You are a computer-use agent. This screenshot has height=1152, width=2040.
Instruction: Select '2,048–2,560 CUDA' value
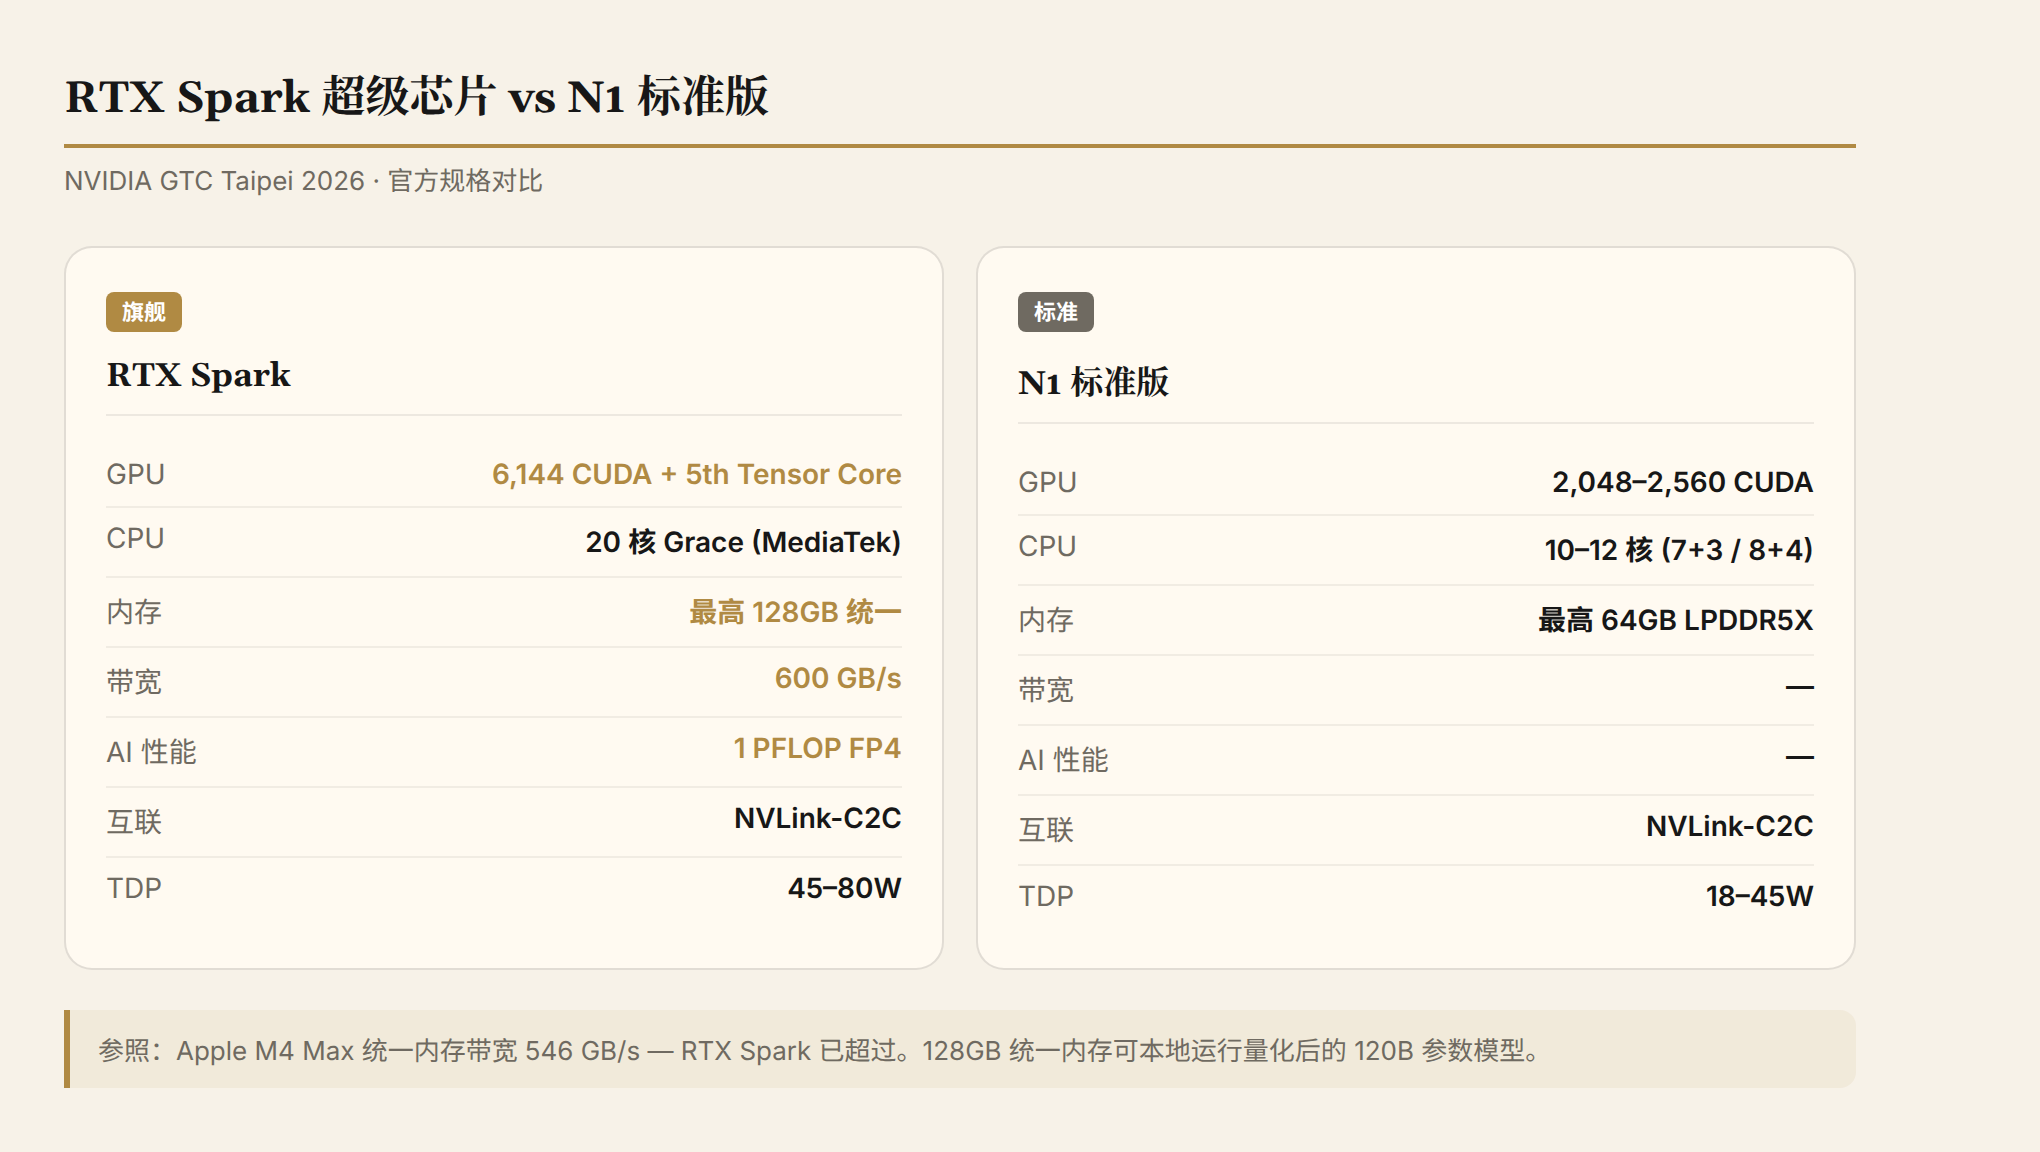[x=1682, y=482]
